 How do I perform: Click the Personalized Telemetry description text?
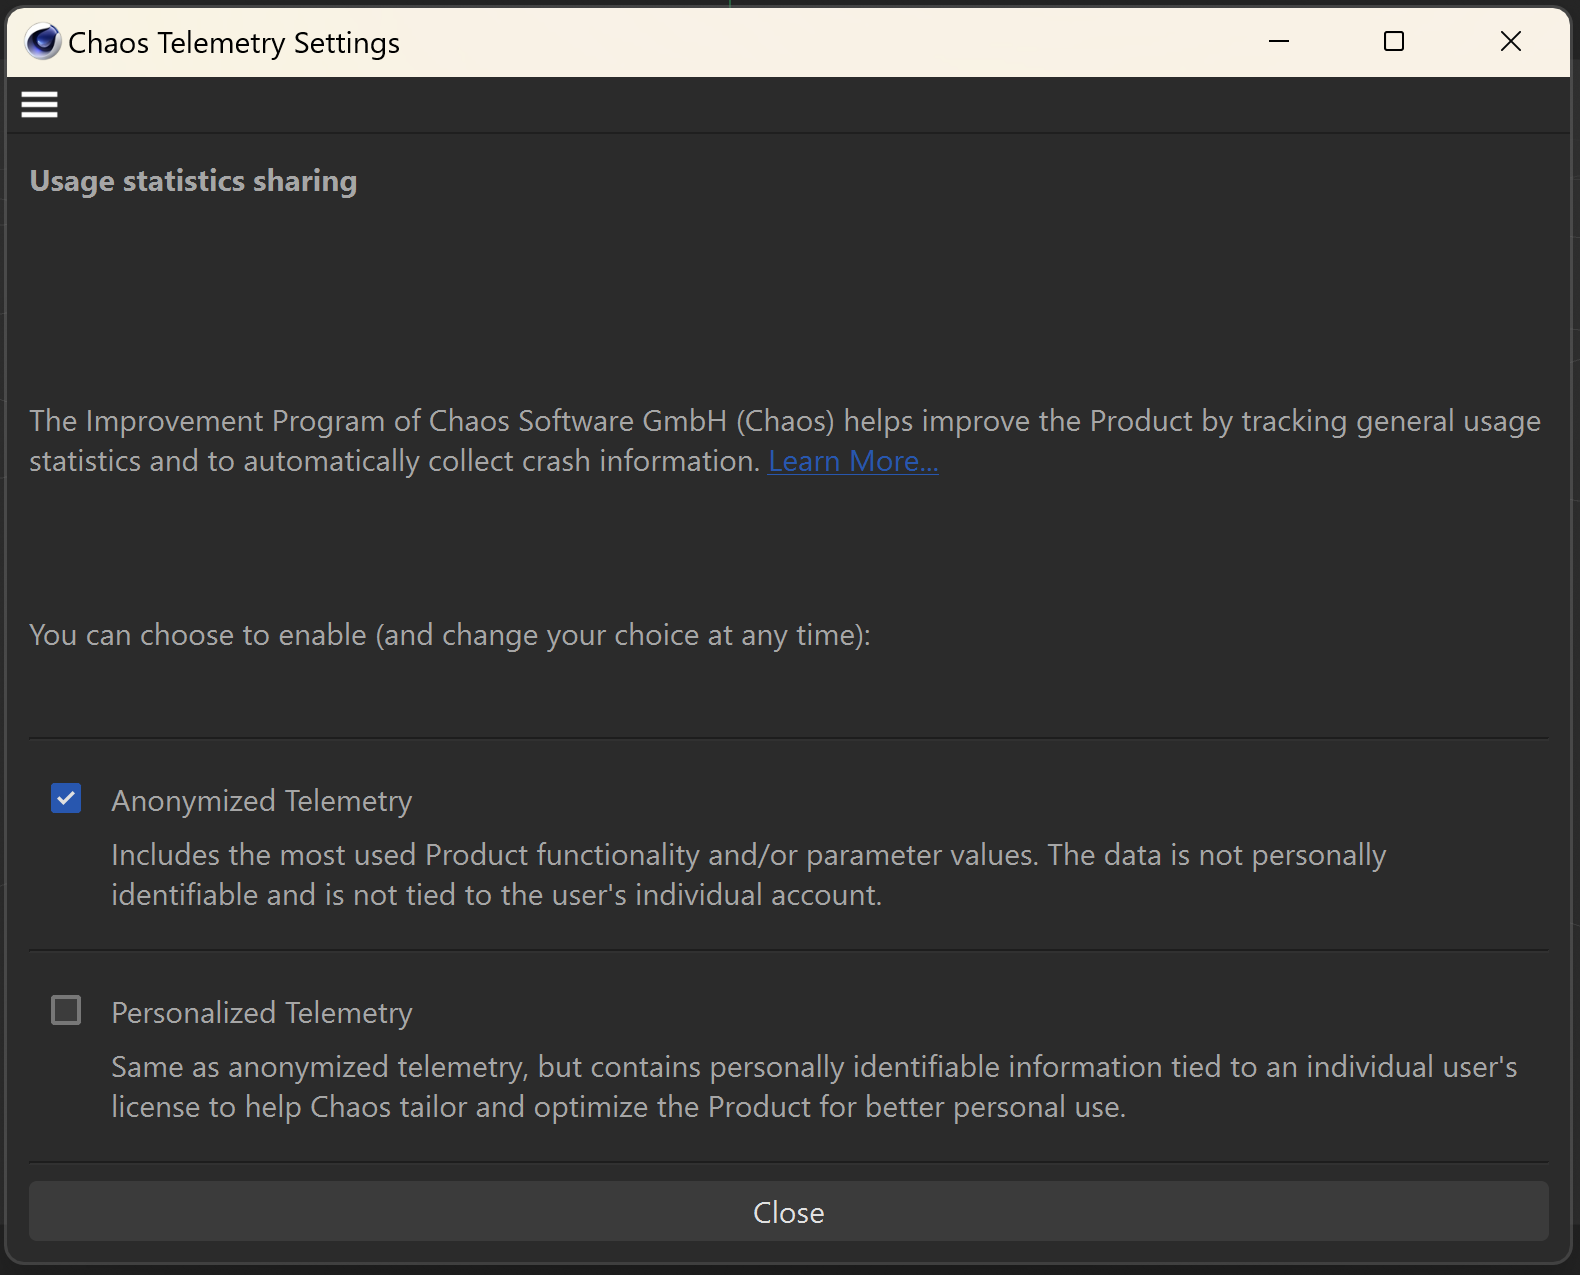[814, 1087]
